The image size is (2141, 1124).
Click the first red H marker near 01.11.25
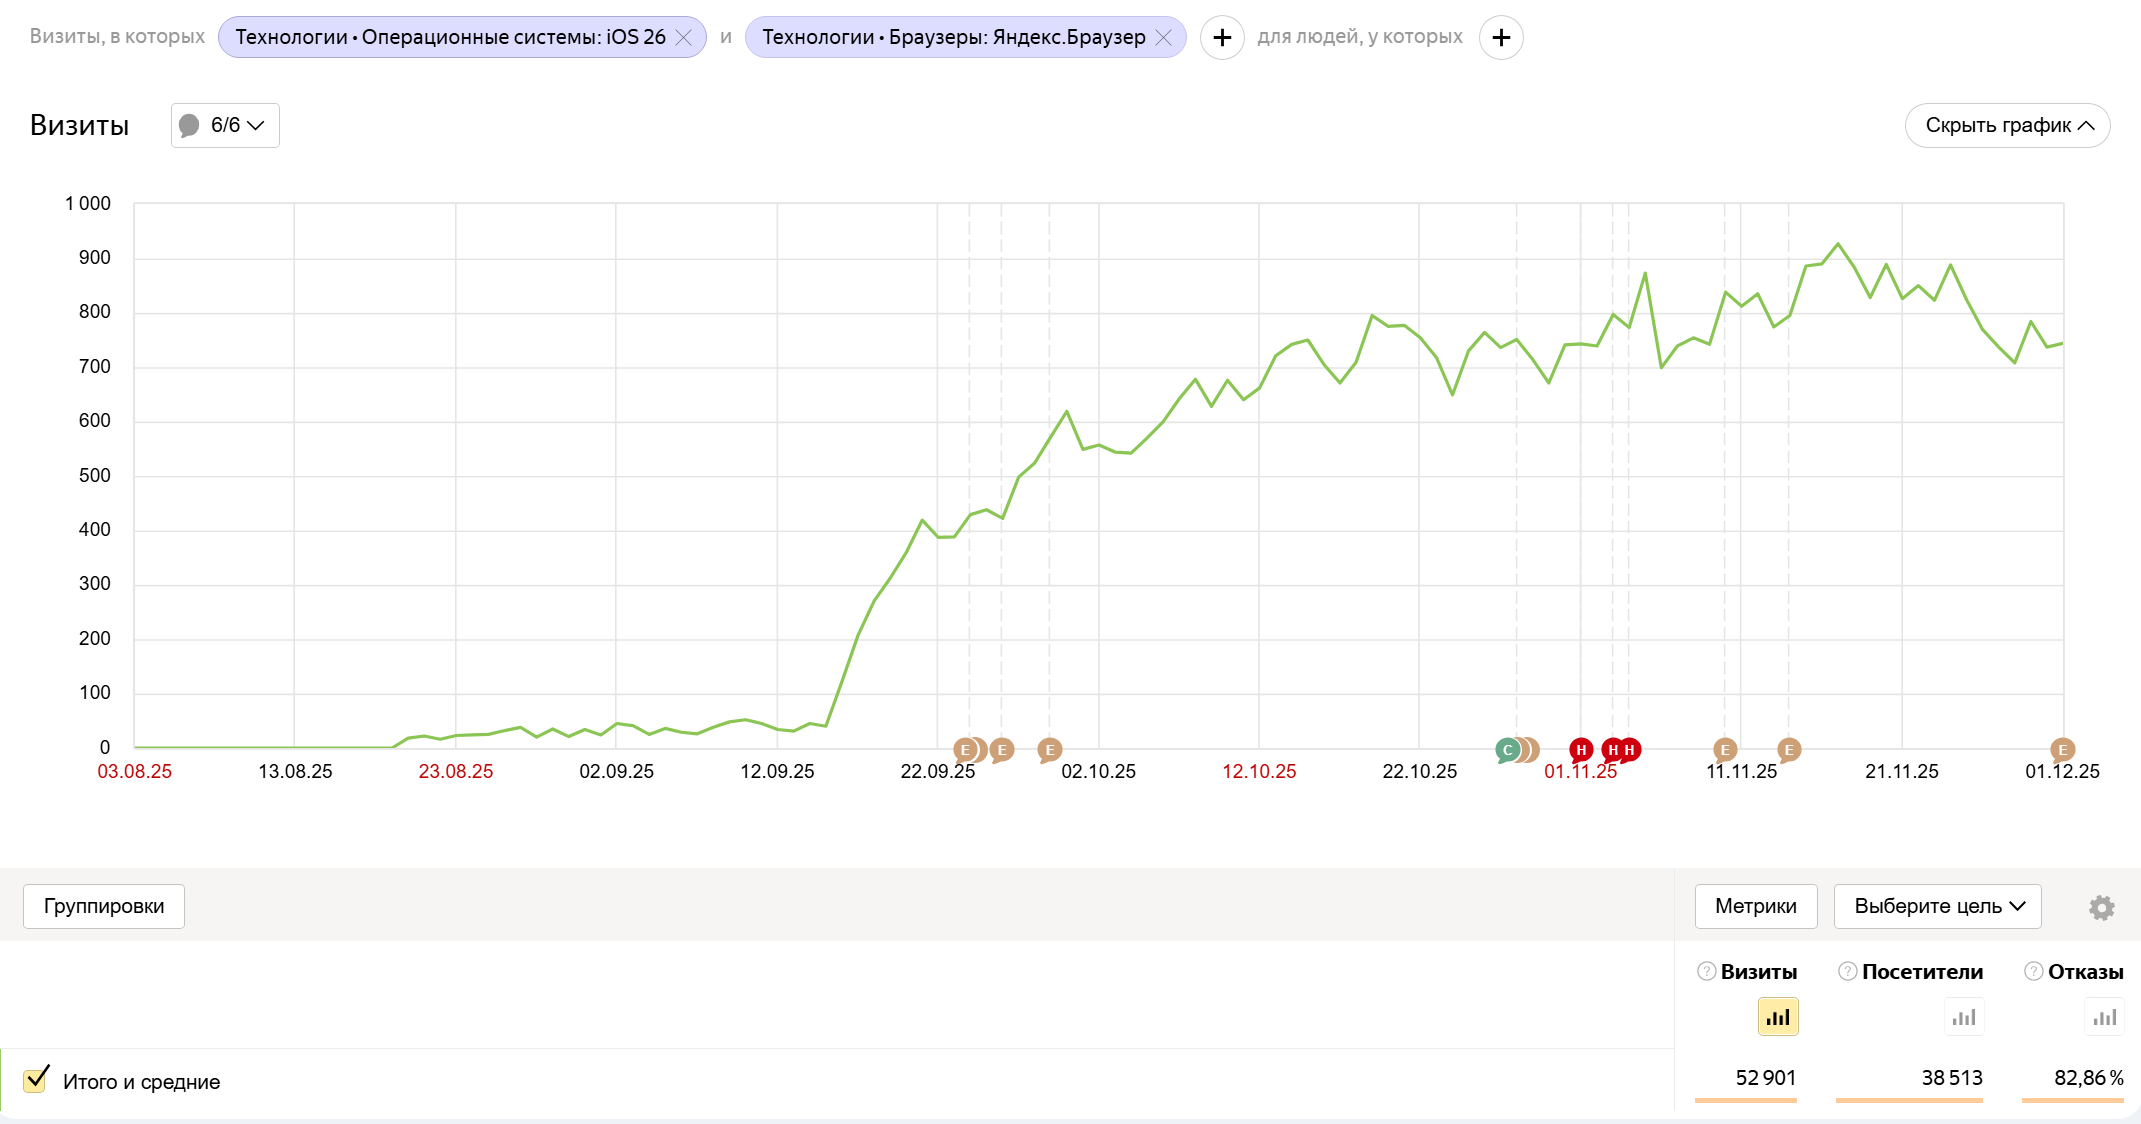click(1581, 750)
